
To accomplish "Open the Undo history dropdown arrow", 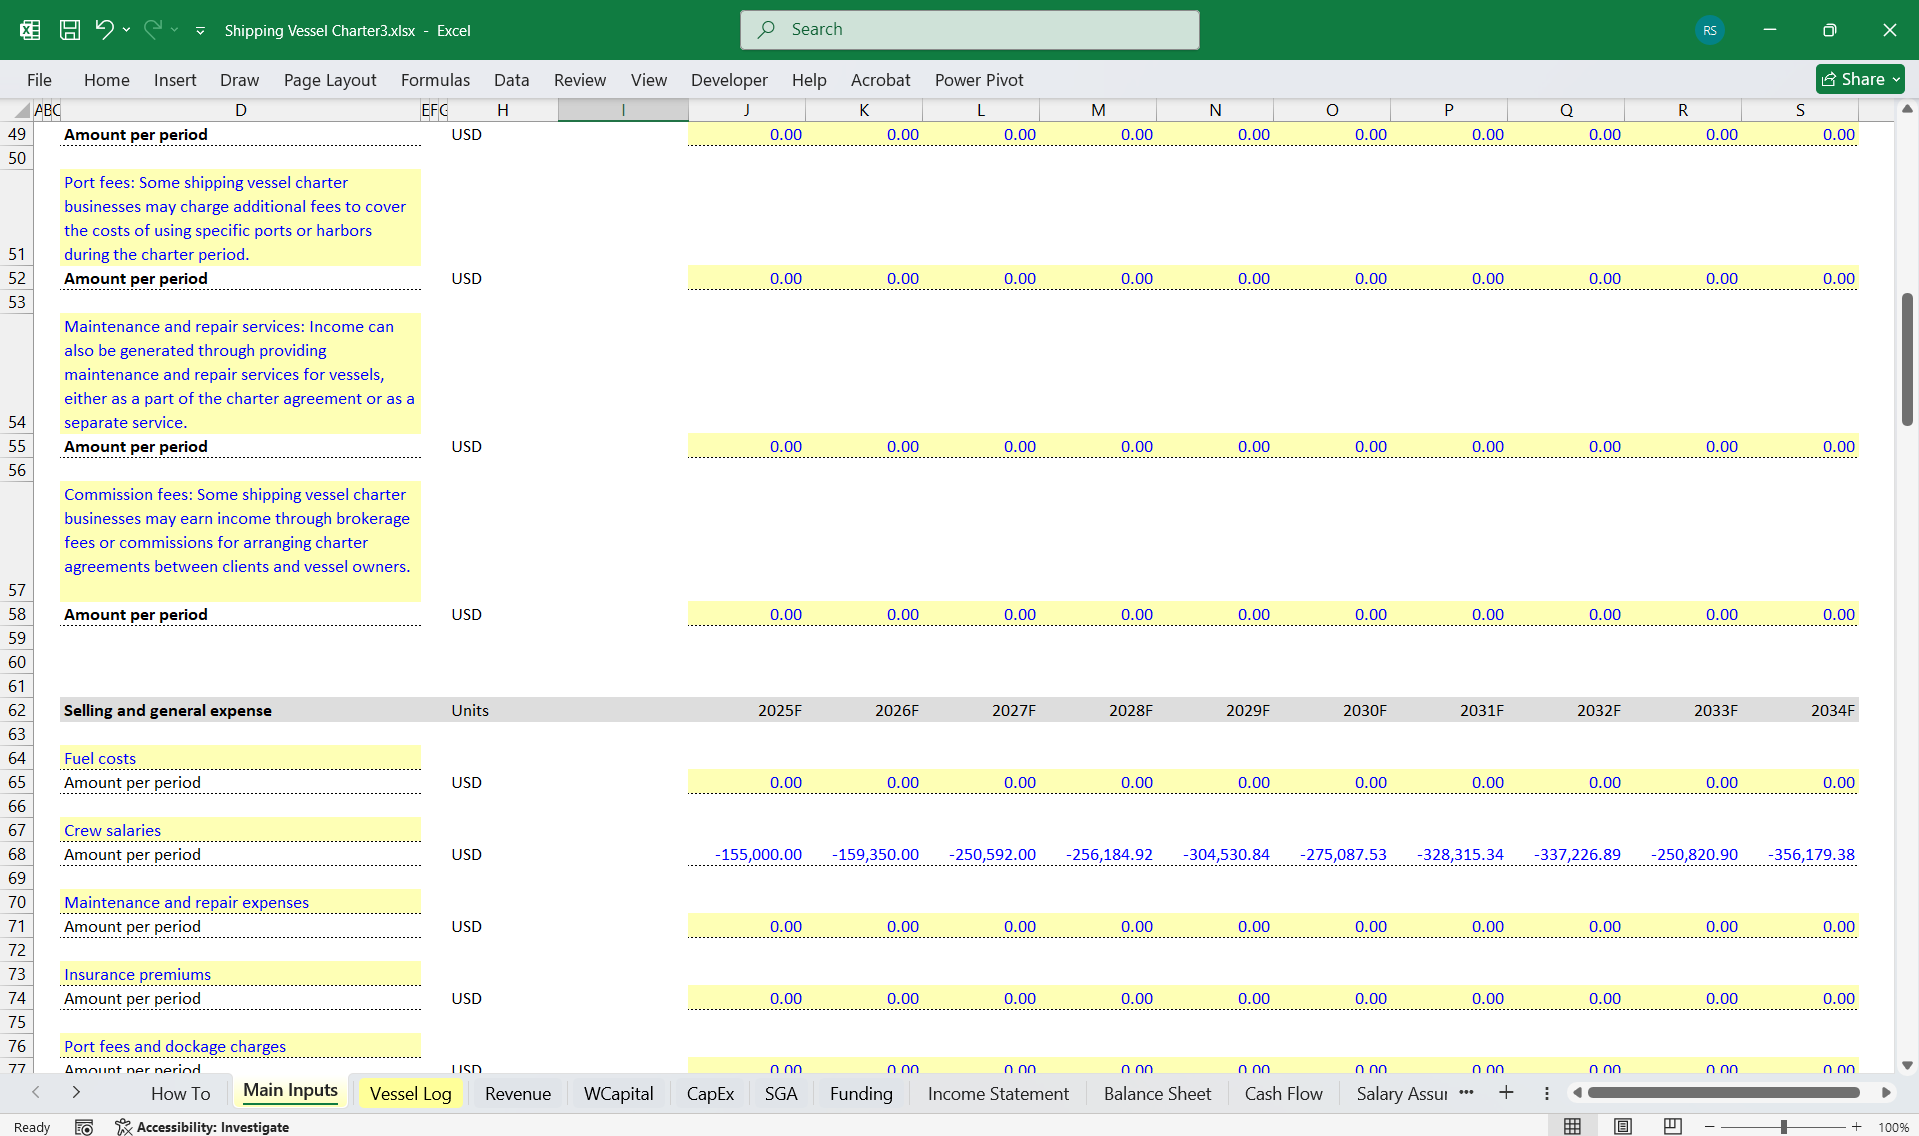I will pyautogui.click(x=127, y=30).
